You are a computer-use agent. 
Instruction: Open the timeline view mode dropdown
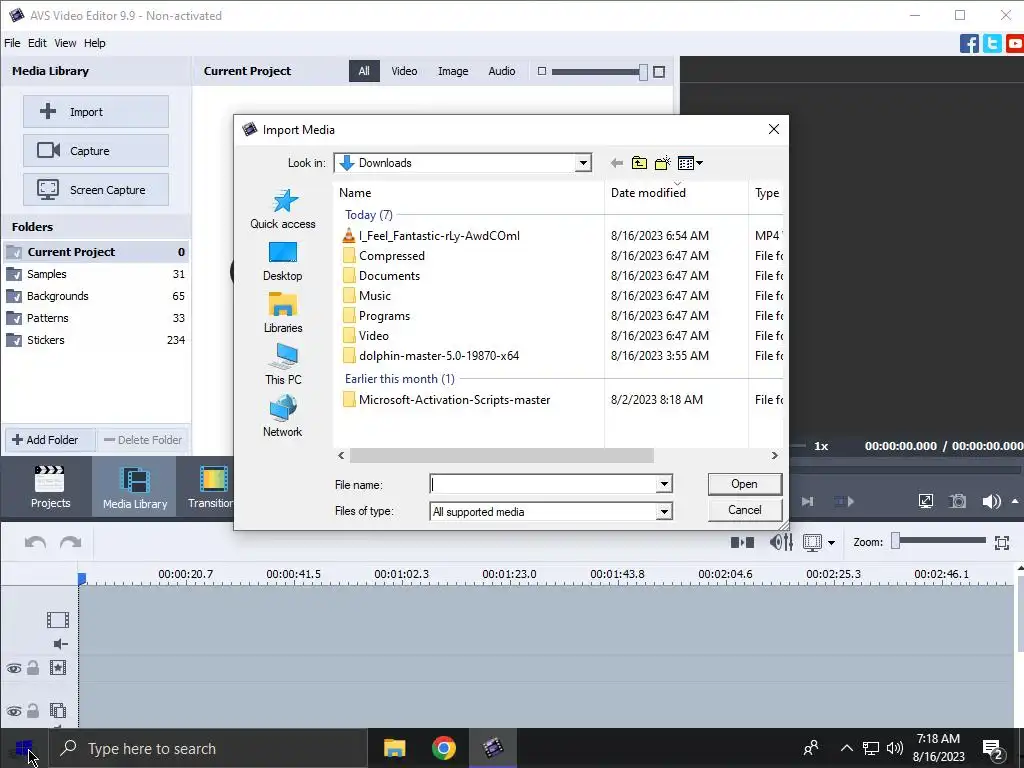pos(831,543)
